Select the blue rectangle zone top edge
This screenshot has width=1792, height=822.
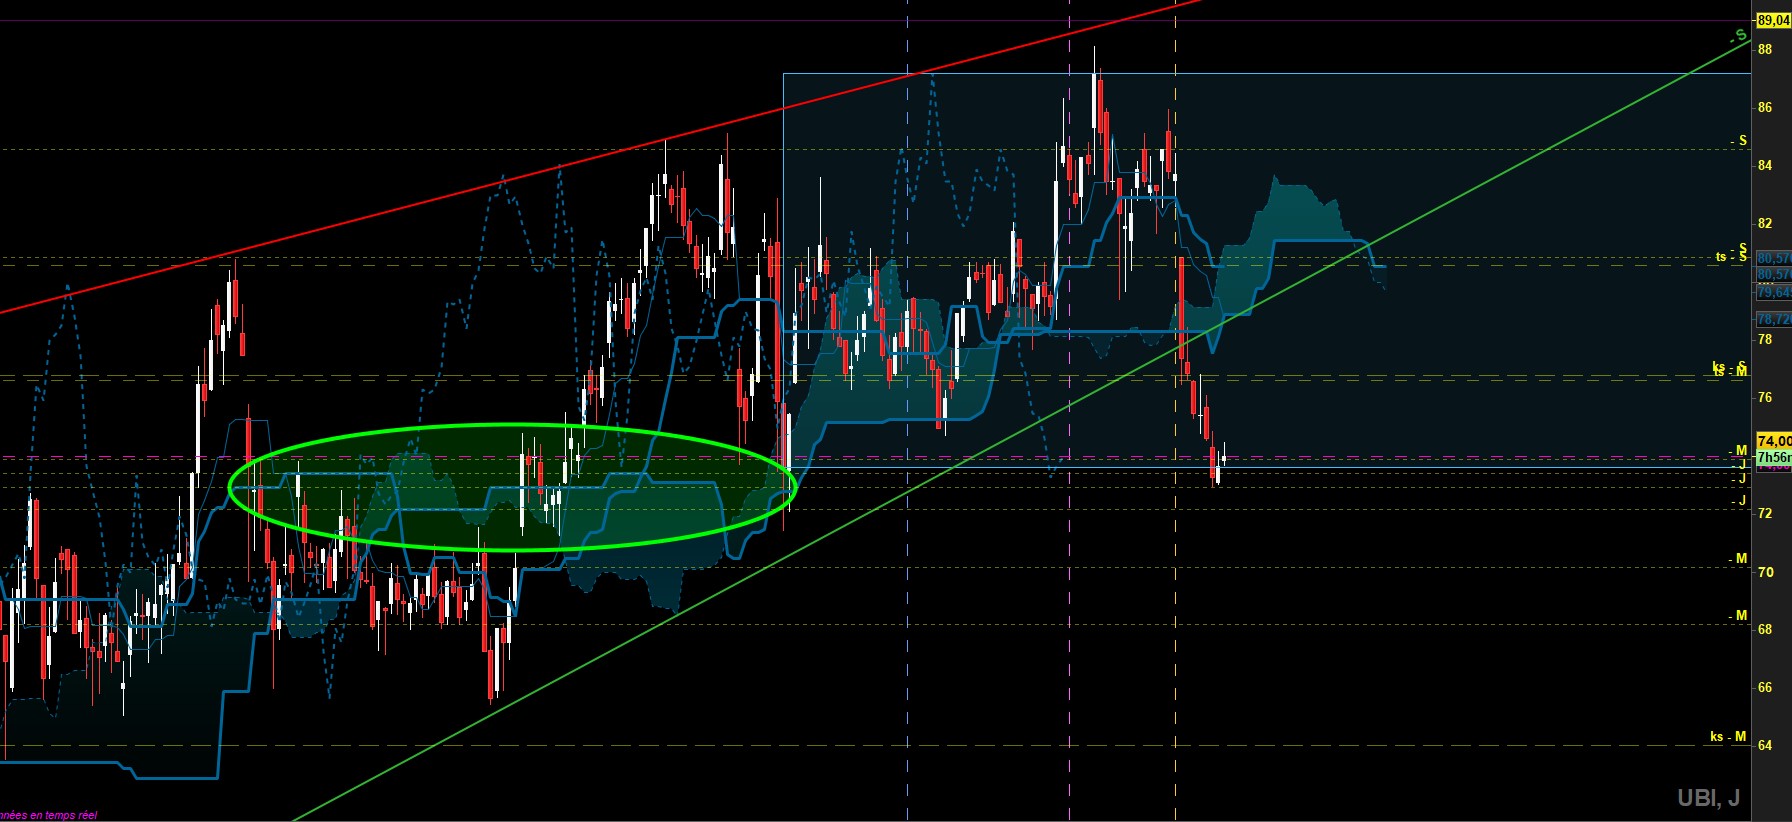click(1267, 73)
